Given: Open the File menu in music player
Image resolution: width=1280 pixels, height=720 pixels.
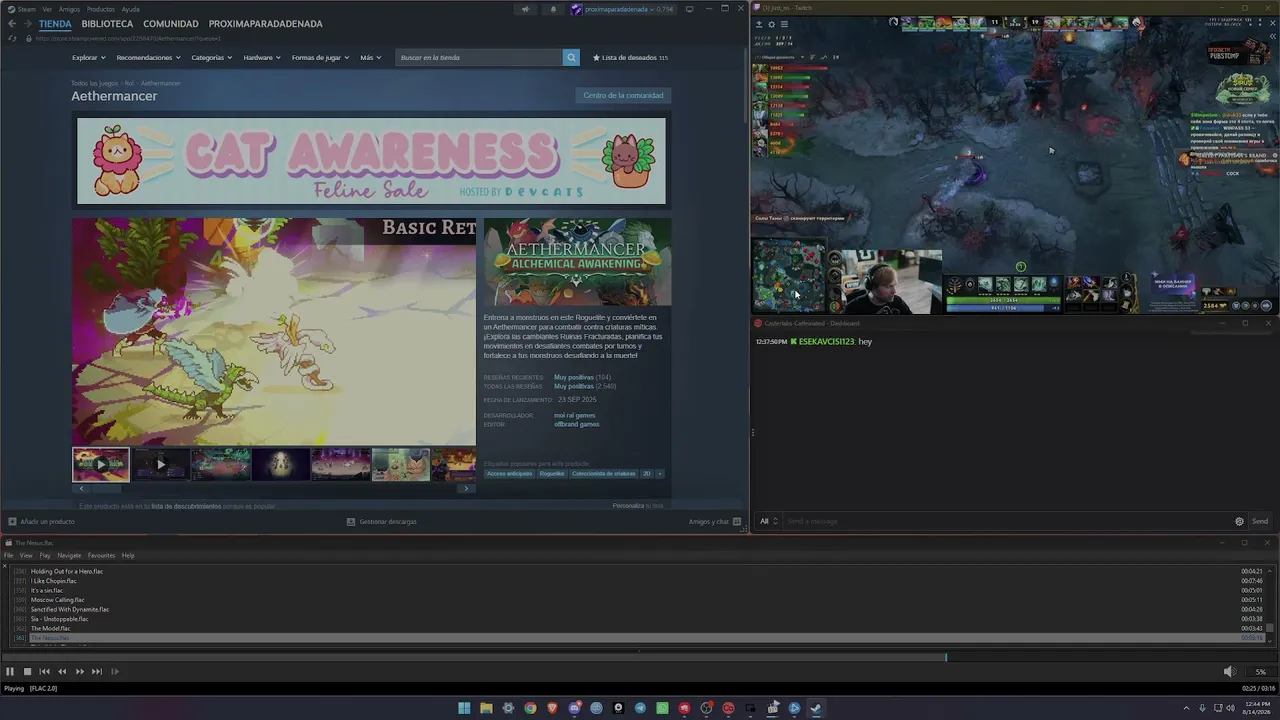Looking at the screenshot, I should [8, 555].
